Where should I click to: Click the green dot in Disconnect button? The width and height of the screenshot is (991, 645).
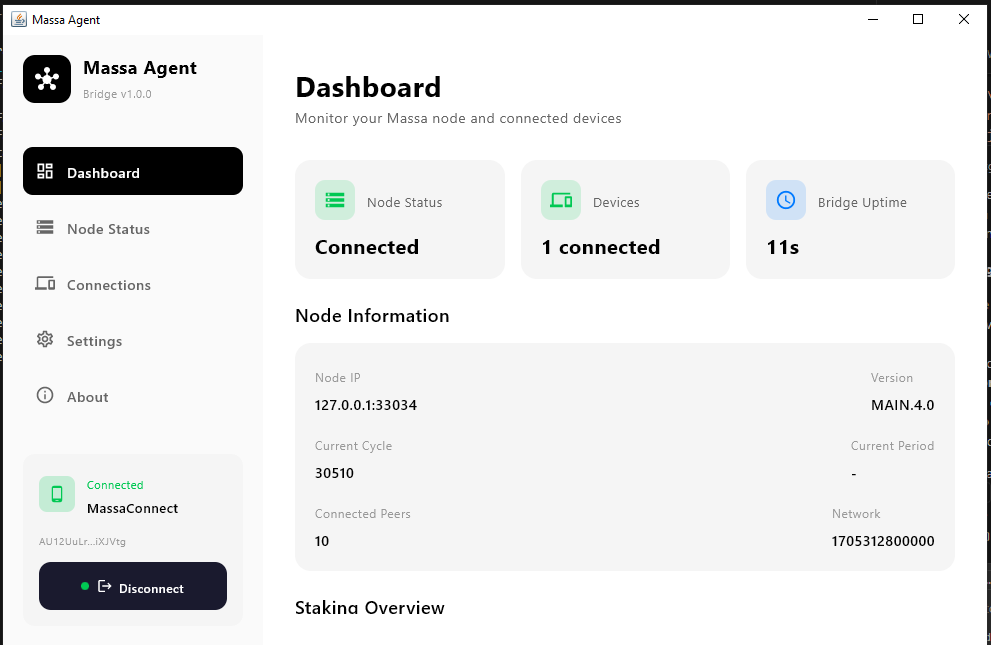84,586
